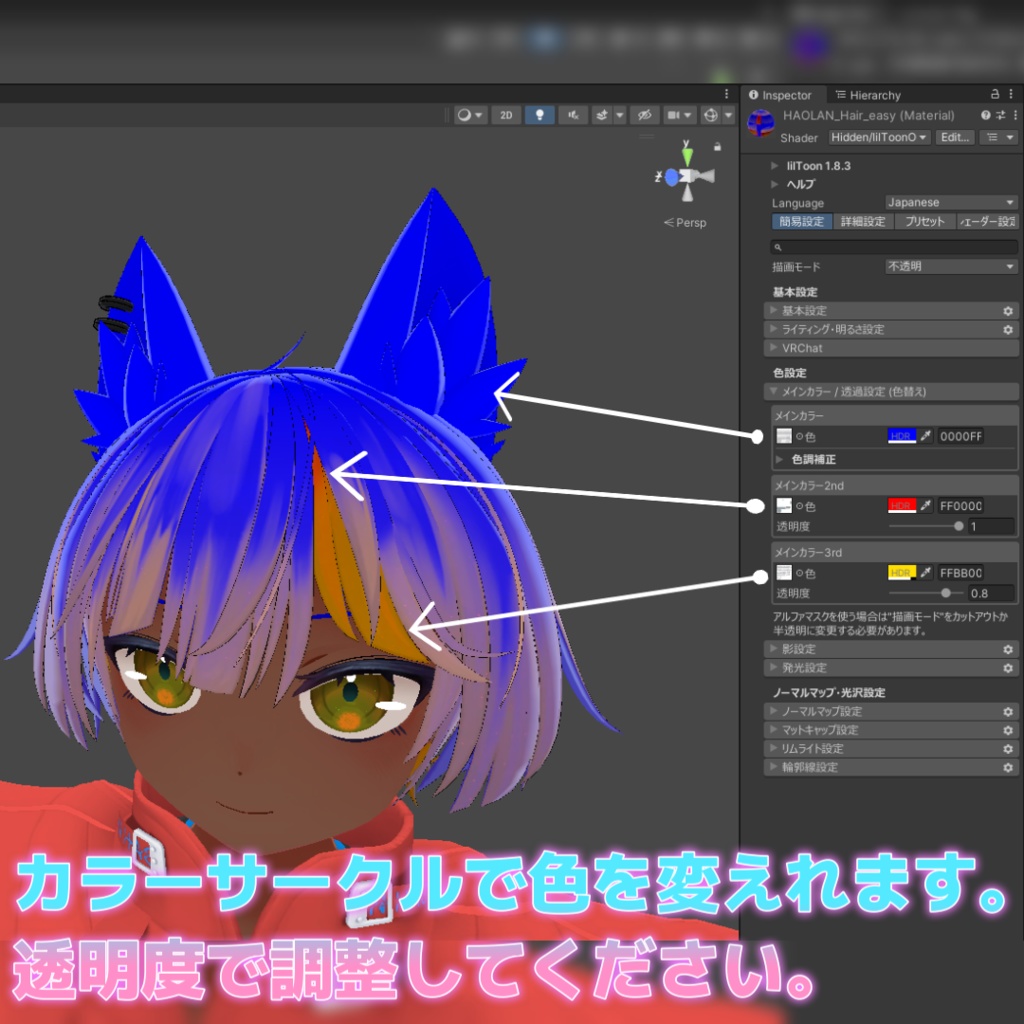Screen dimensions: 1024x1024
Task: Toggle scene audio mute icon
Action: click(571, 115)
